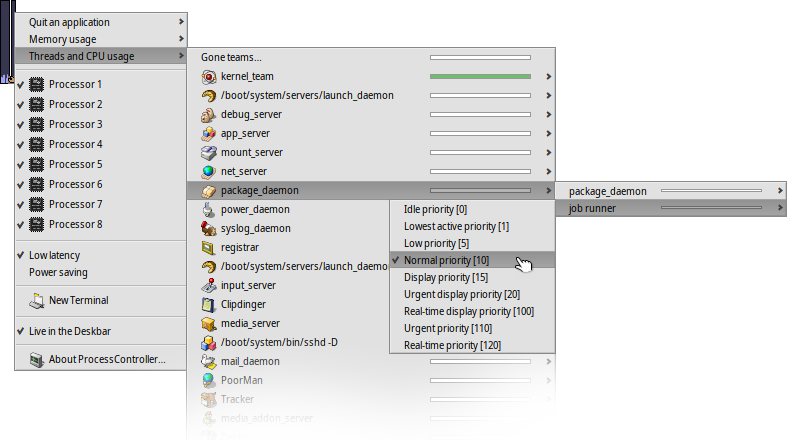Open About ProcessController
The width and height of the screenshot is (787, 440).
click(100, 360)
